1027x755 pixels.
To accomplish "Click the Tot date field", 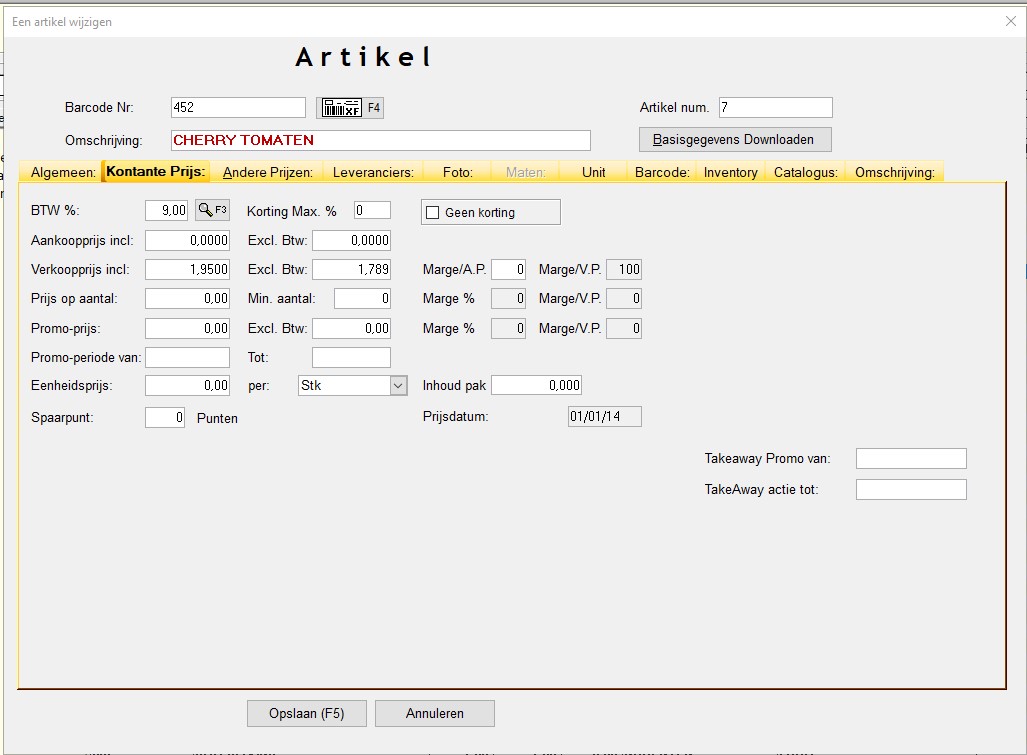I will [x=352, y=358].
